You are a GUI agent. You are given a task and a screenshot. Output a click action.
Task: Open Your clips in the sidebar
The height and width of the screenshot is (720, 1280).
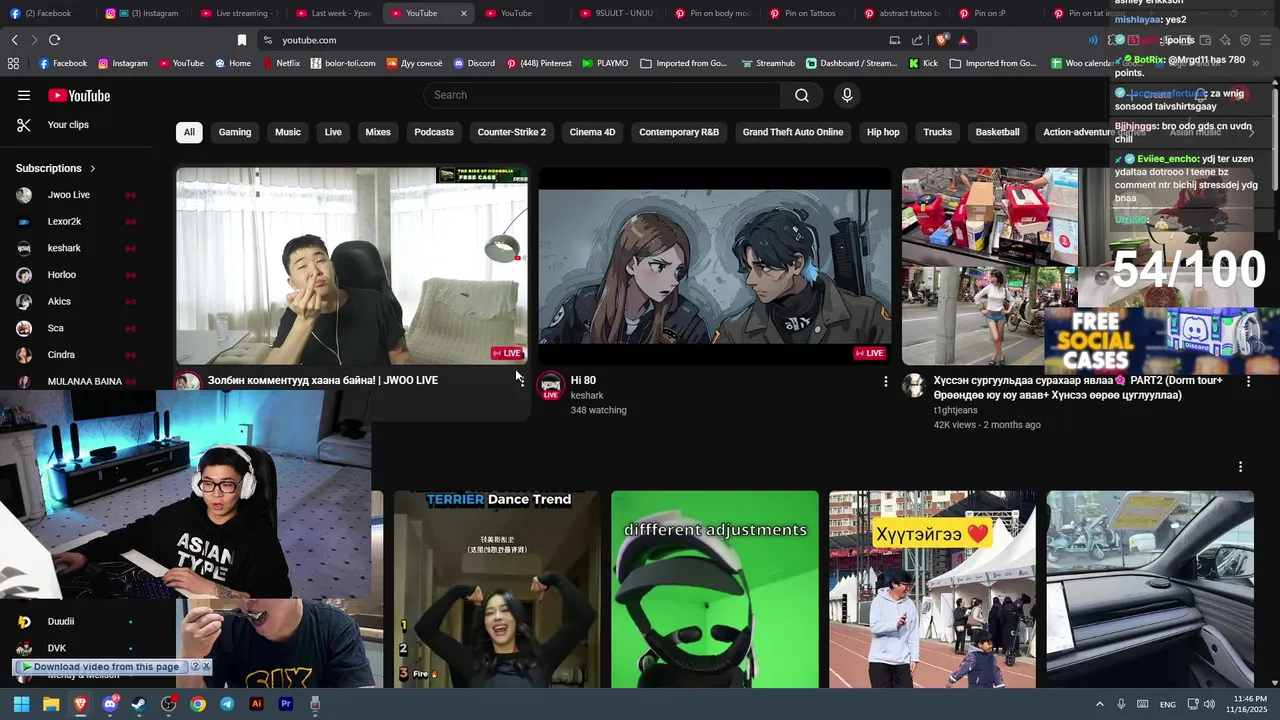click(x=68, y=125)
